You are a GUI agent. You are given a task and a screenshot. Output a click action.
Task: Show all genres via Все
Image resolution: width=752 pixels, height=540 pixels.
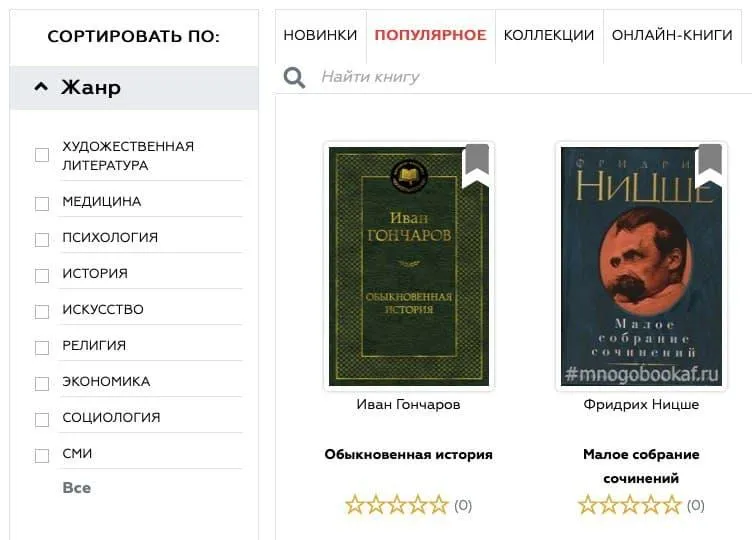click(77, 488)
